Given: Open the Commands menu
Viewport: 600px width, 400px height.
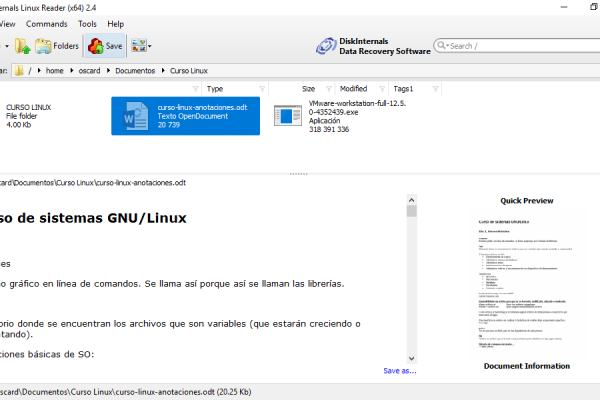Looking at the screenshot, I should (47, 24).
